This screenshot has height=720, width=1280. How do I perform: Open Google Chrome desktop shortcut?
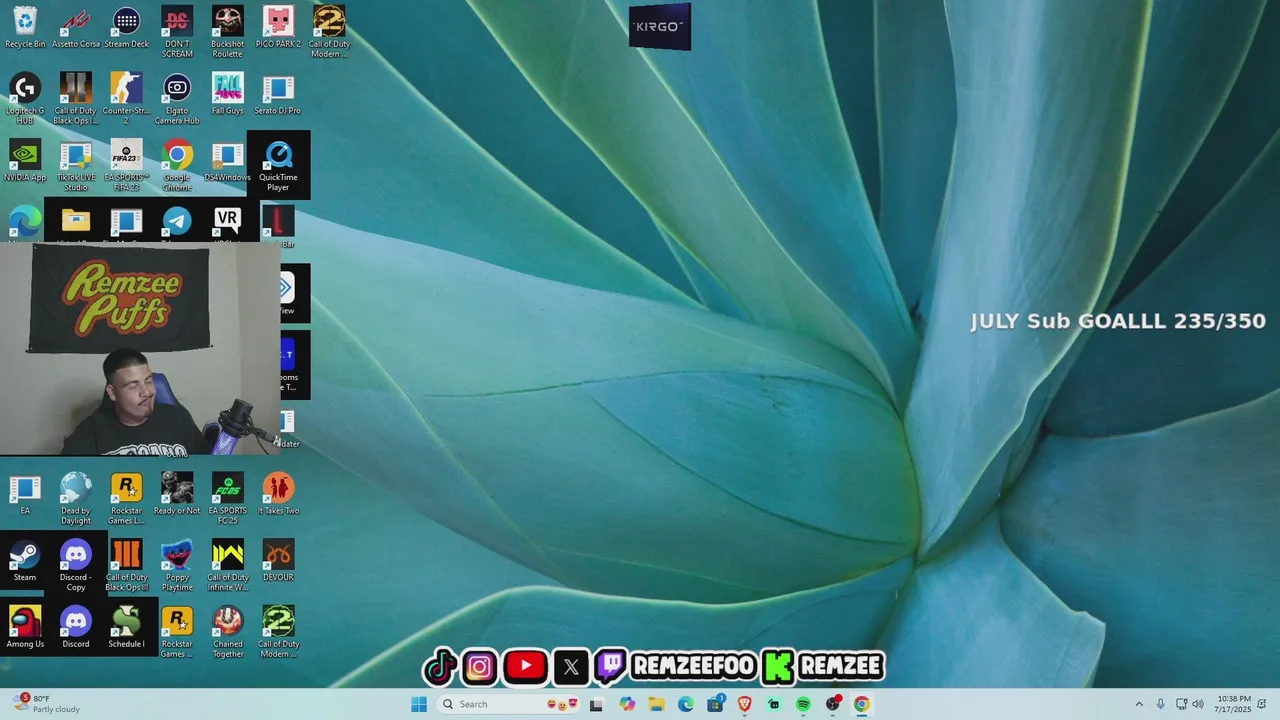click(177, 165)
